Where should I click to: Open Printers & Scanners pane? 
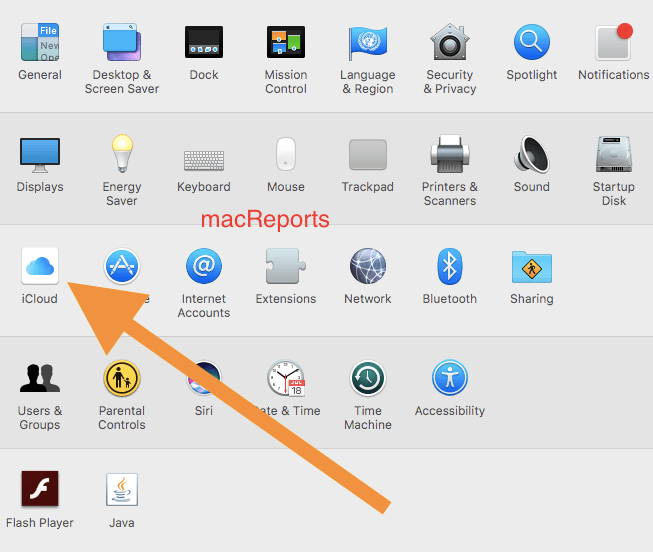click(450, 154)
